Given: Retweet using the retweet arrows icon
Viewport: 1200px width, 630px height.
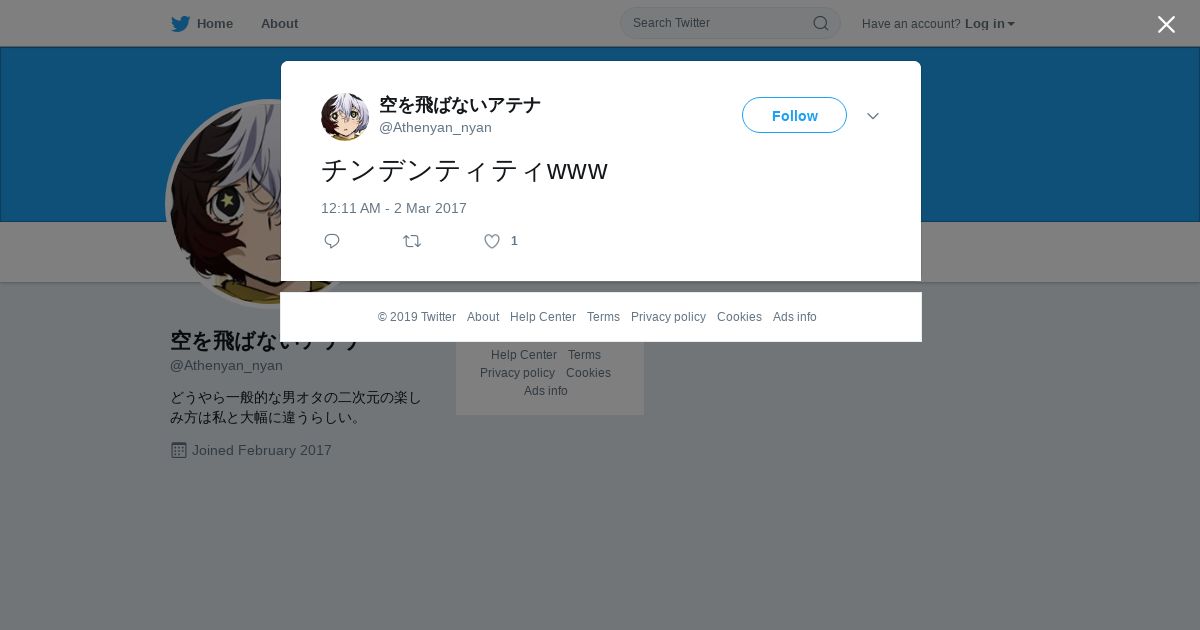Looking at the screenshot, I should 412,241.
